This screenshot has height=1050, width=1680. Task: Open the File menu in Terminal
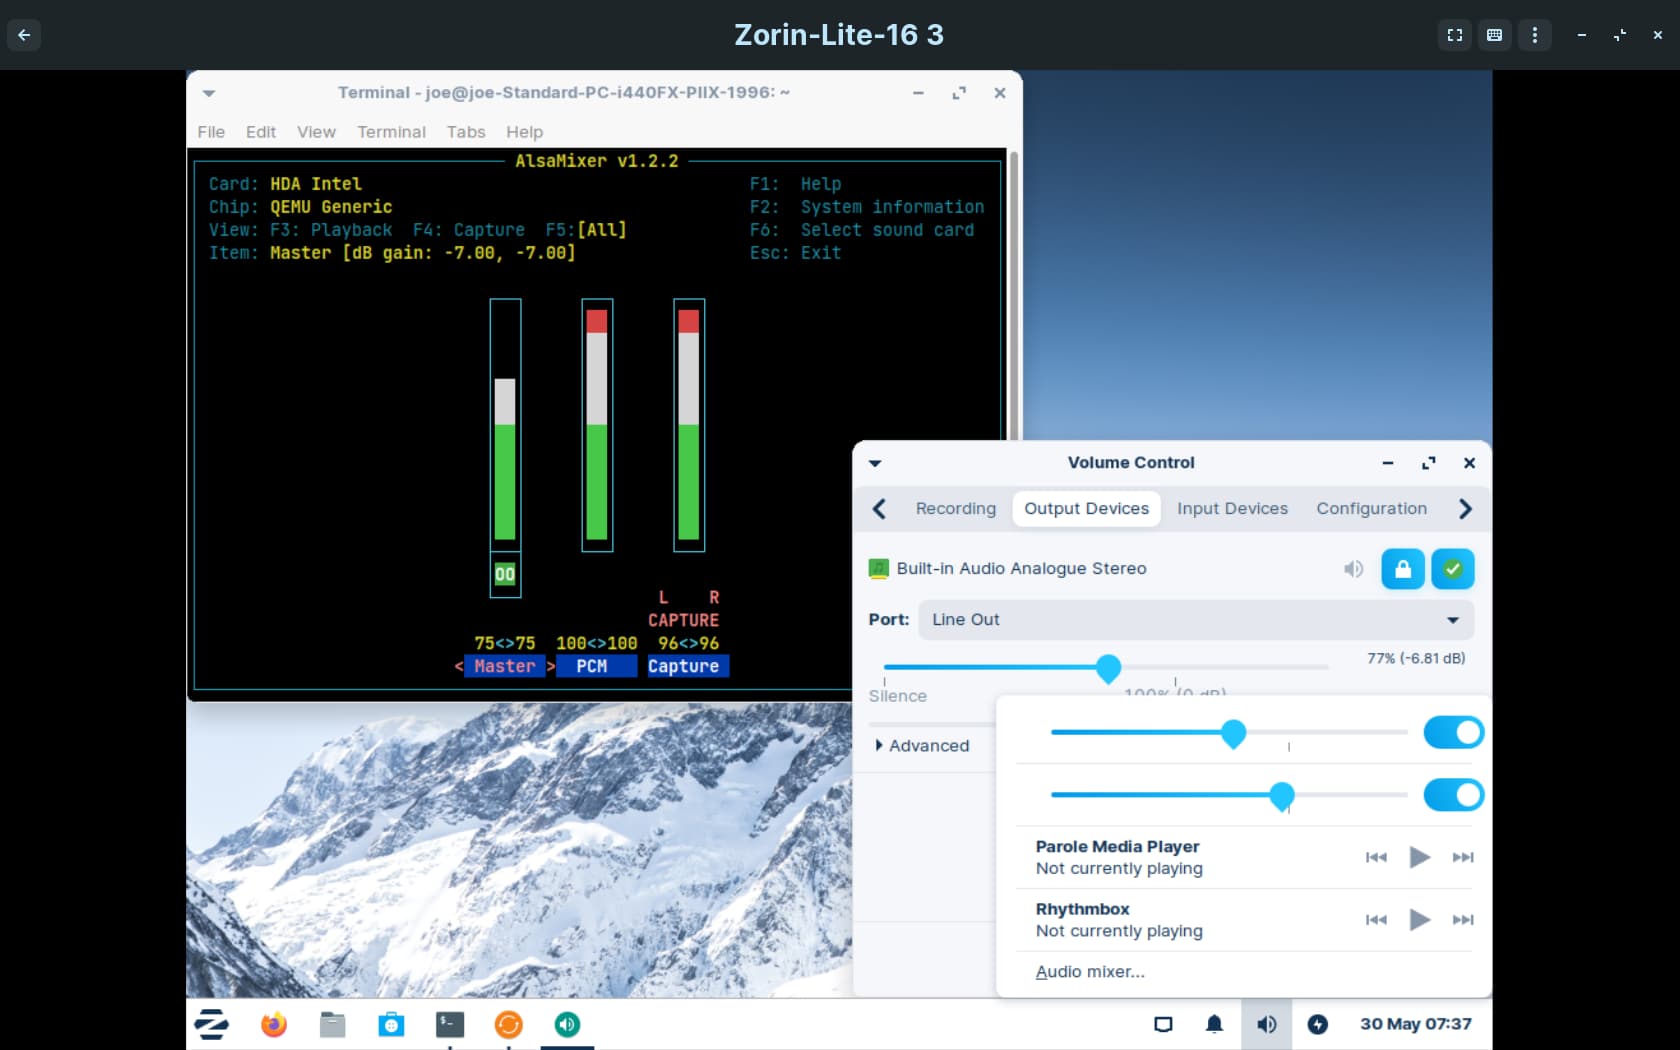point(211,132)
